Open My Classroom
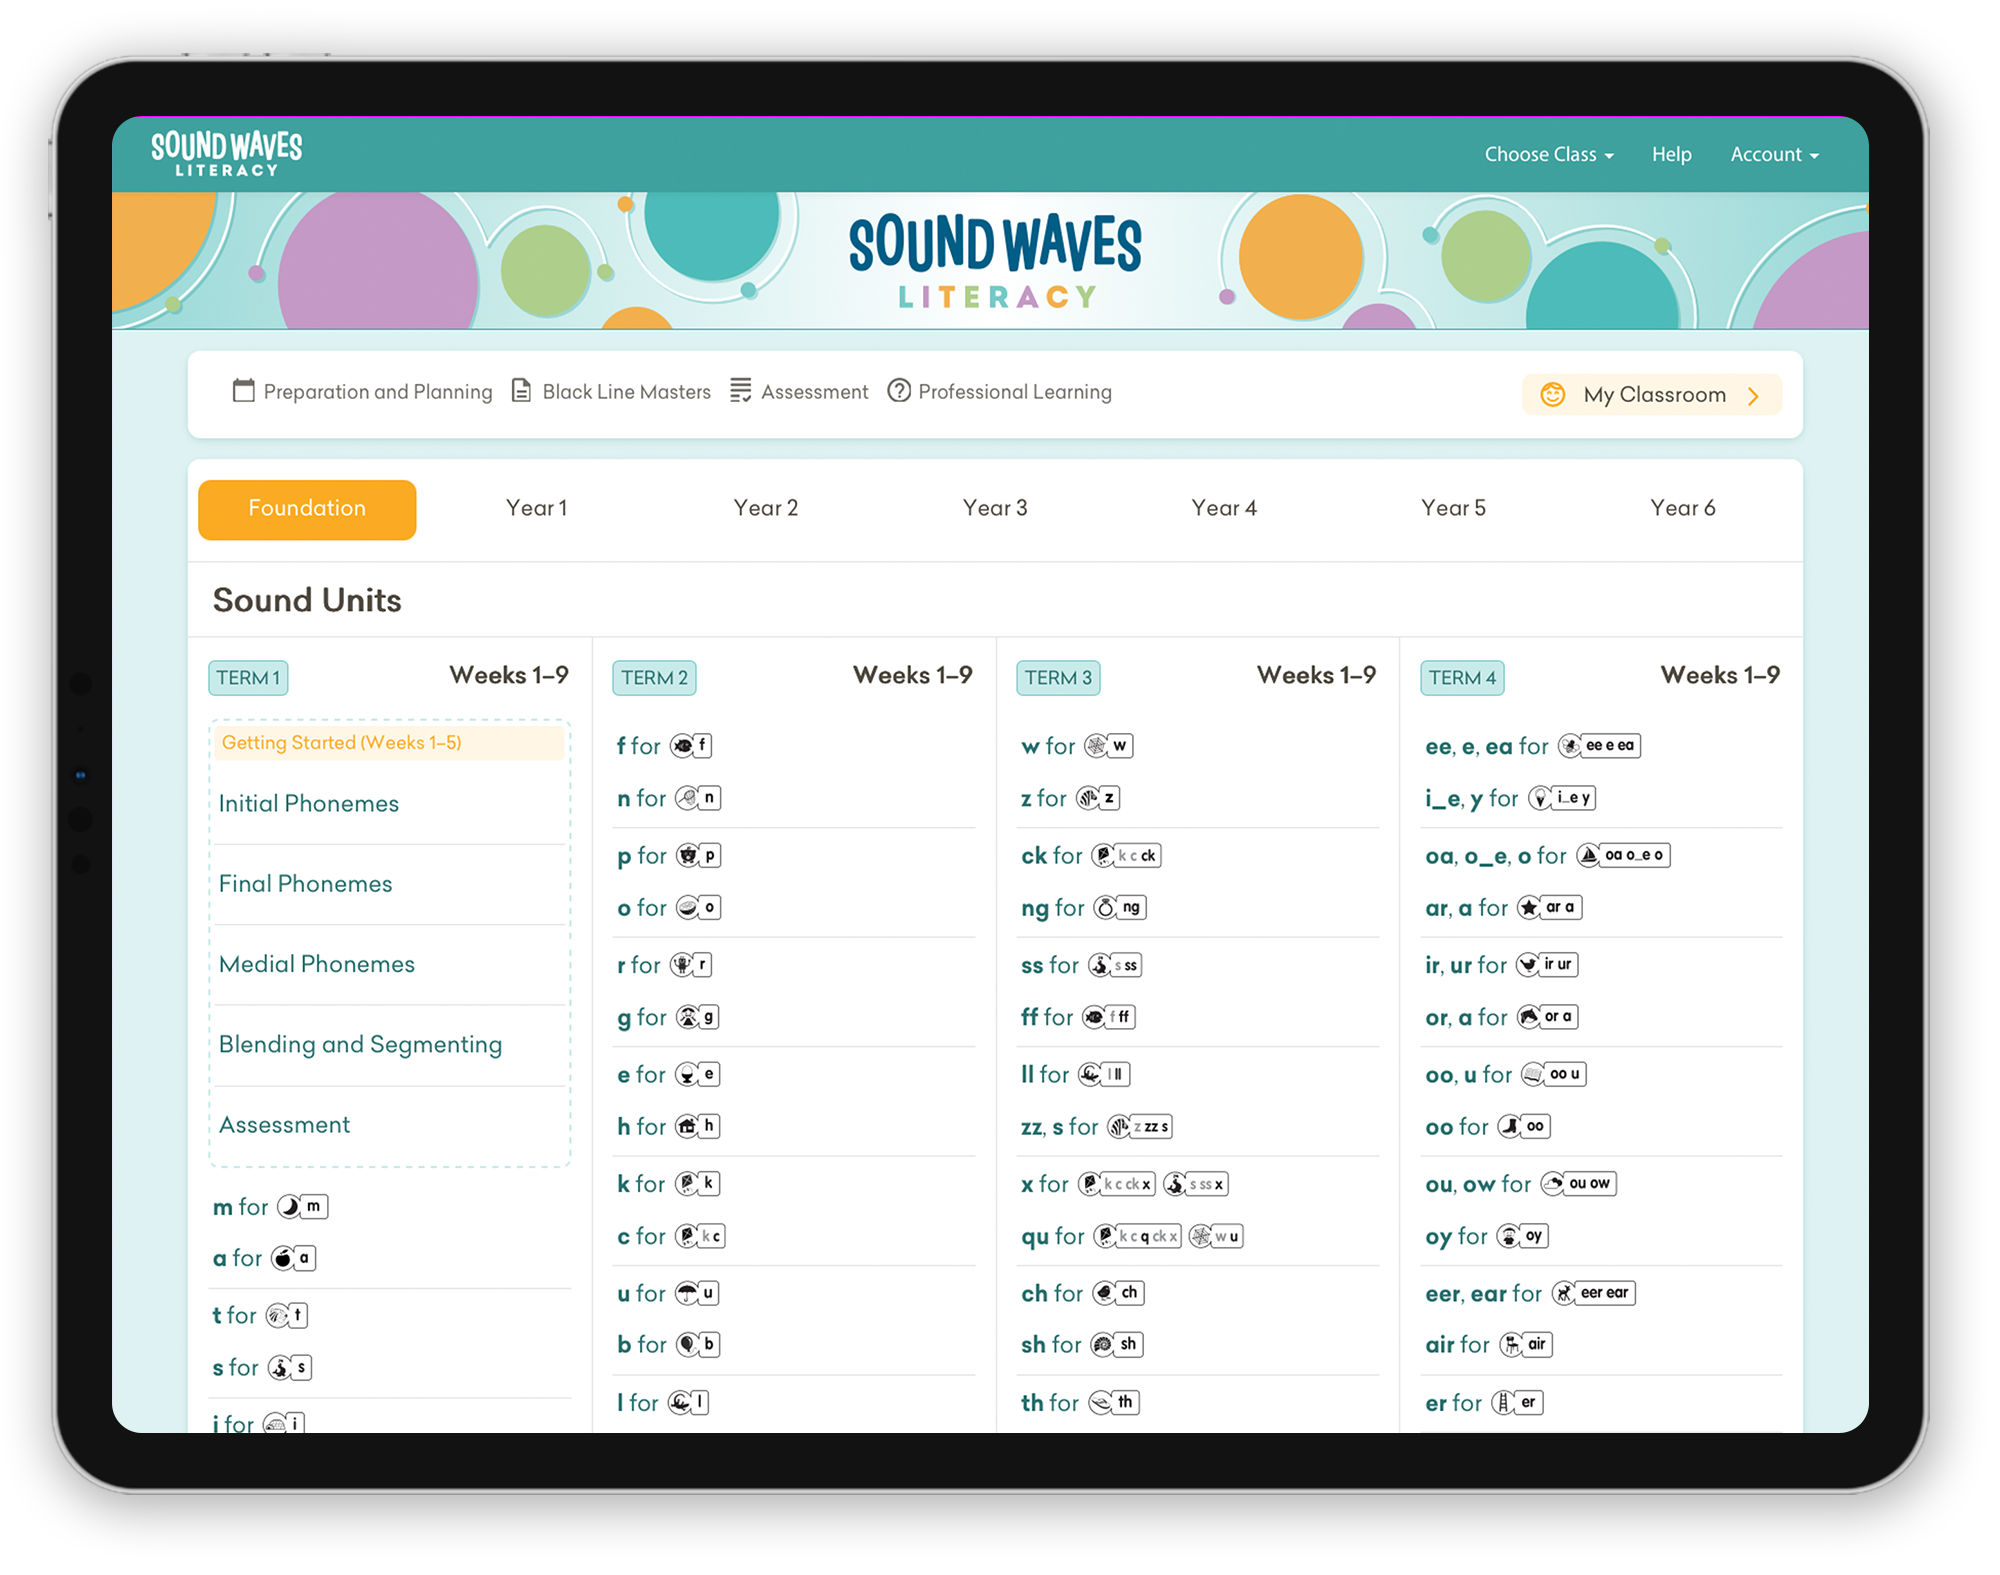 click(x=1651, y=395)
